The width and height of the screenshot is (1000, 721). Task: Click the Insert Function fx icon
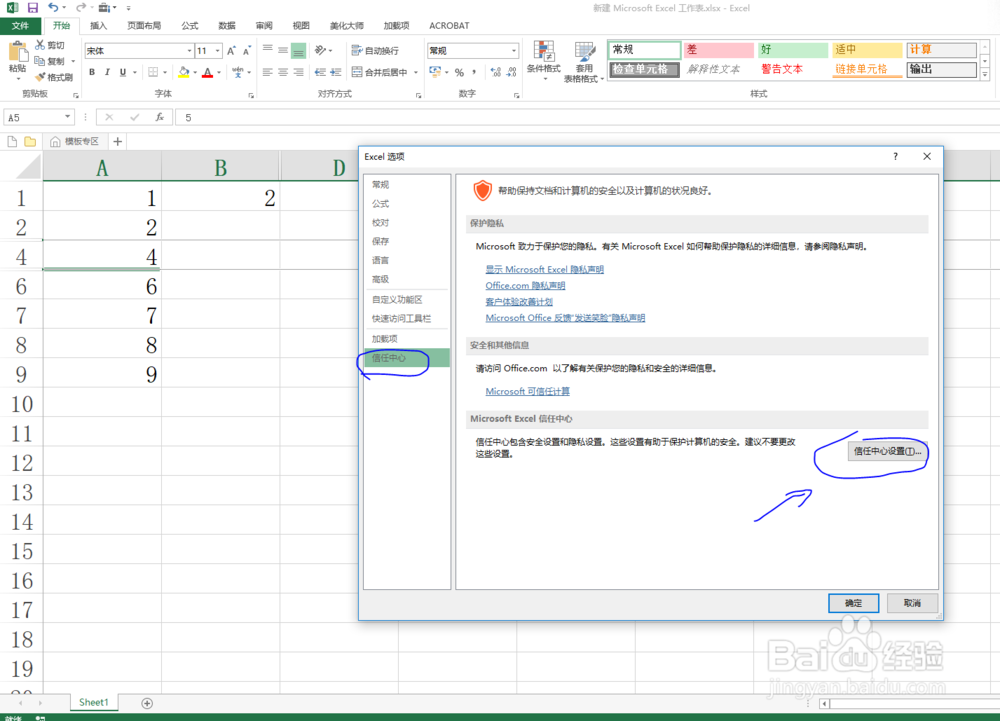click(159, 117)
